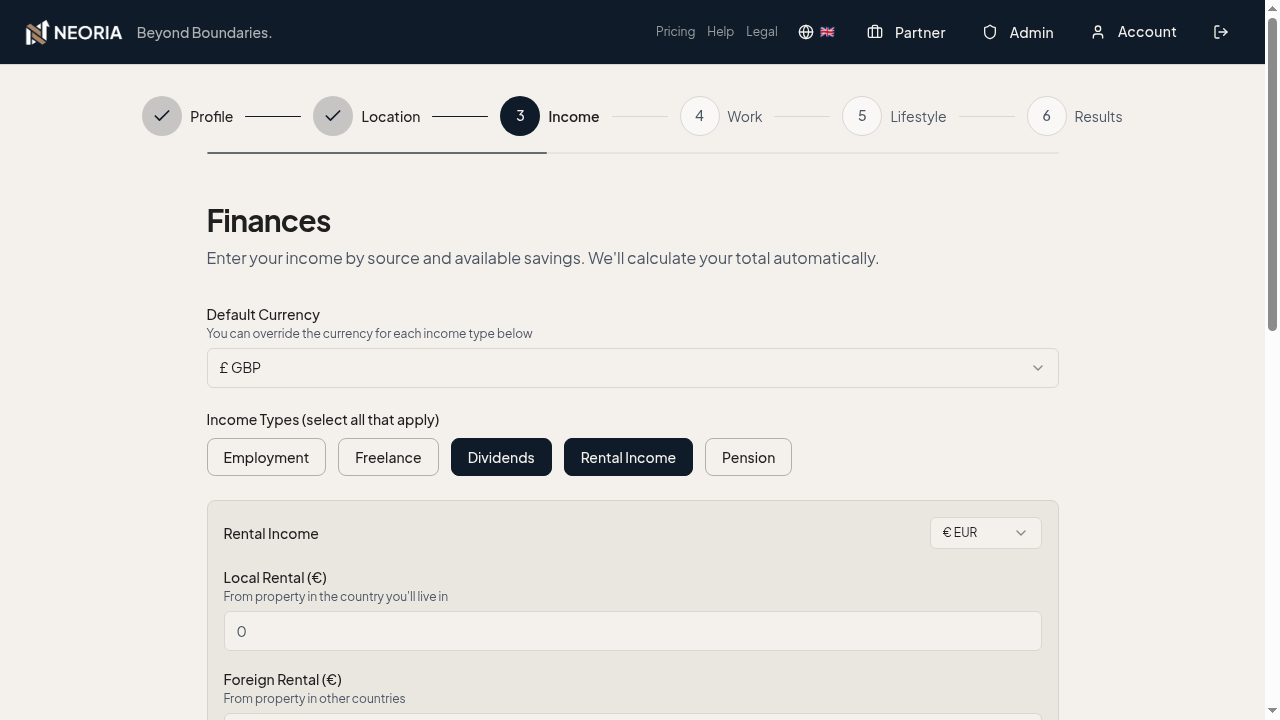Screen dimensions: 1280x720
Task: Click the Profile step checkmark circle
Action: click(x=162, y=116)
